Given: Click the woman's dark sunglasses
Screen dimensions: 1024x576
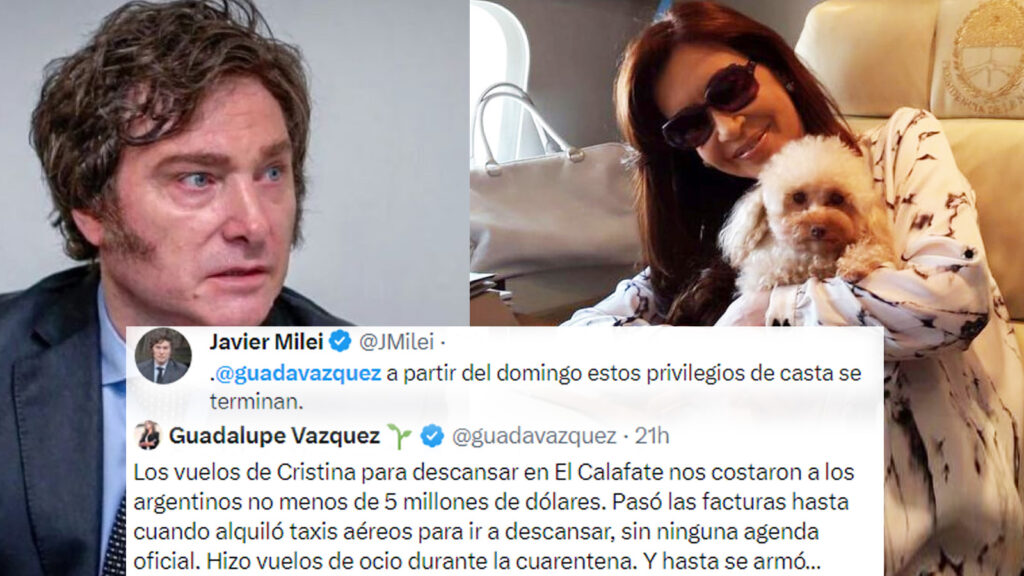Looking at the screenshot, I should tap(710, 106).
